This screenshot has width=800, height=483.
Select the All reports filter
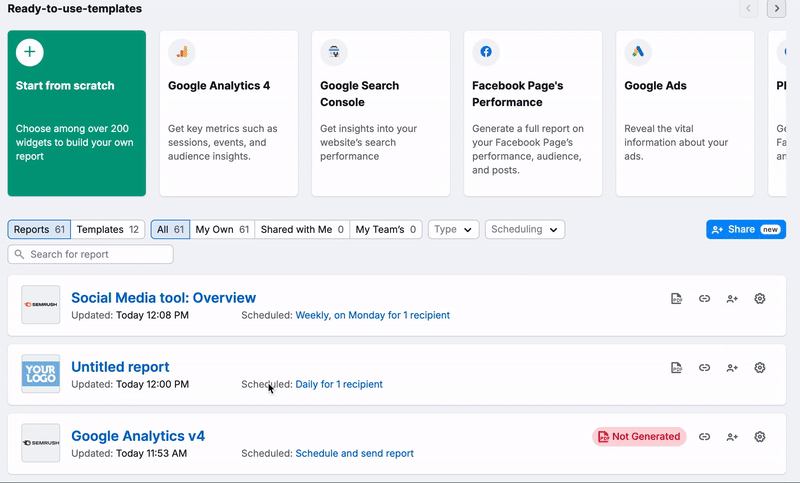(x=170, y=230)
